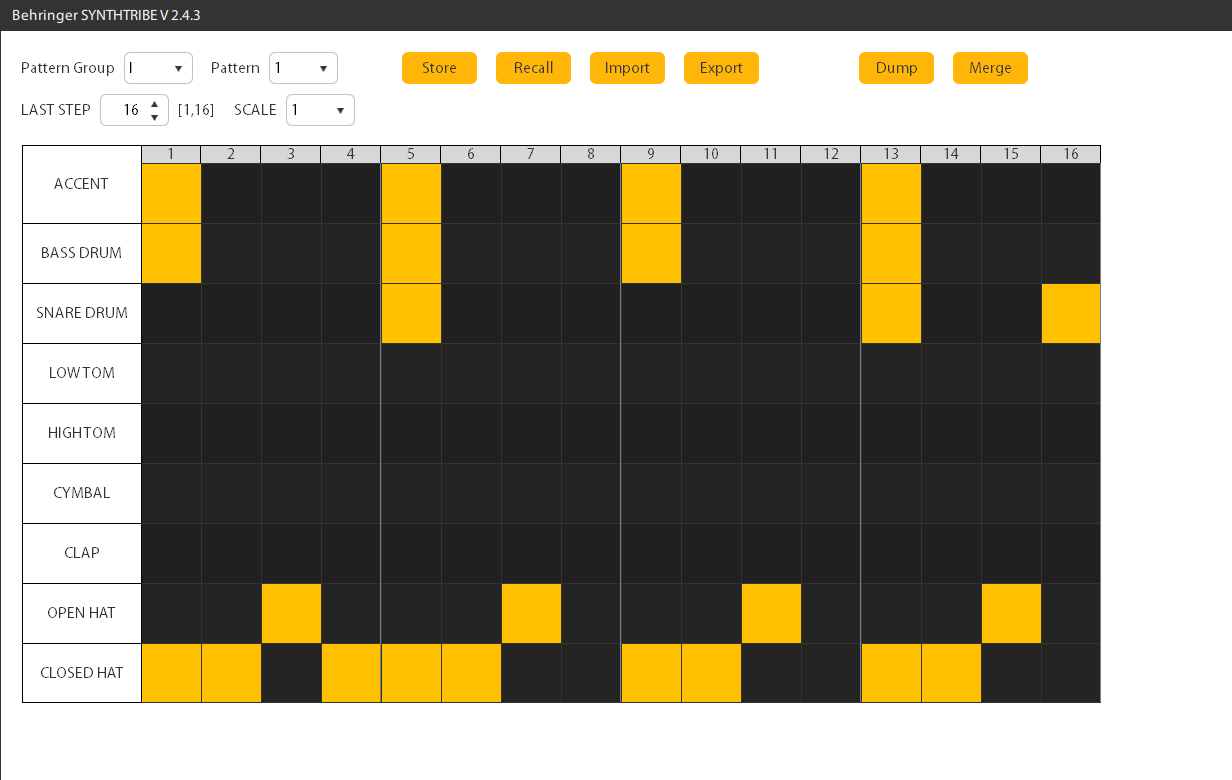Toggle Accent on step 9
Image resolution: width=1232 pixels, height=780 pixels.
pyautogui.click(x=651, y=193)
